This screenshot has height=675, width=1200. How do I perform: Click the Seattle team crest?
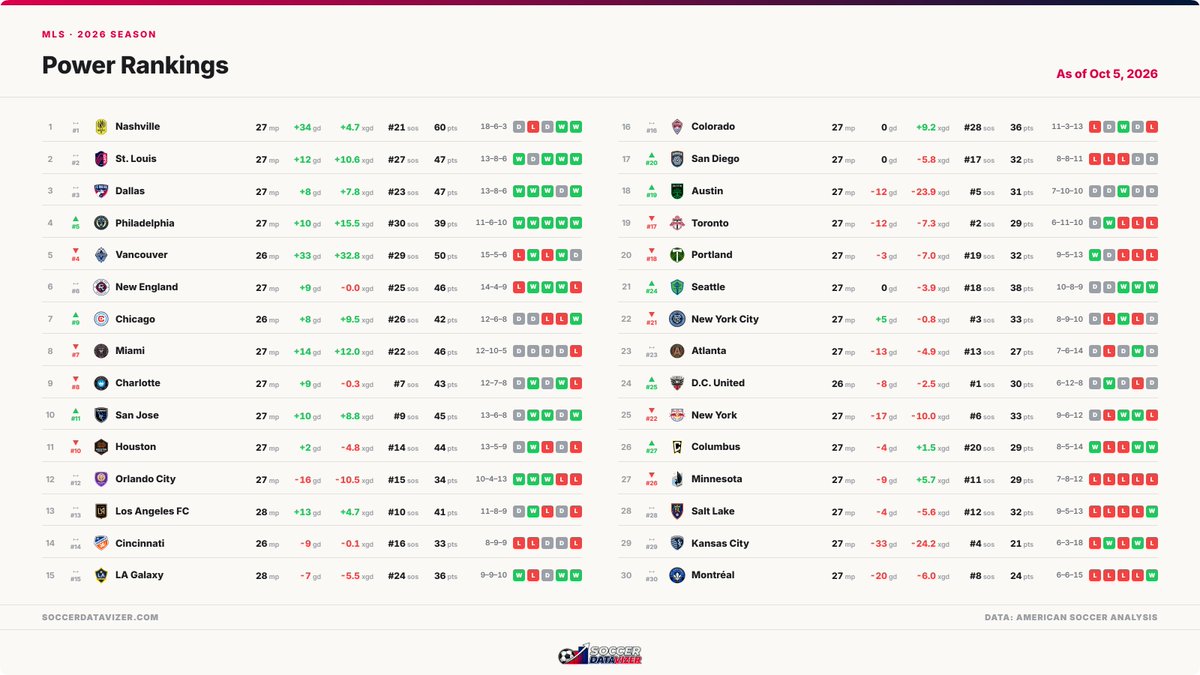(677, 287)
